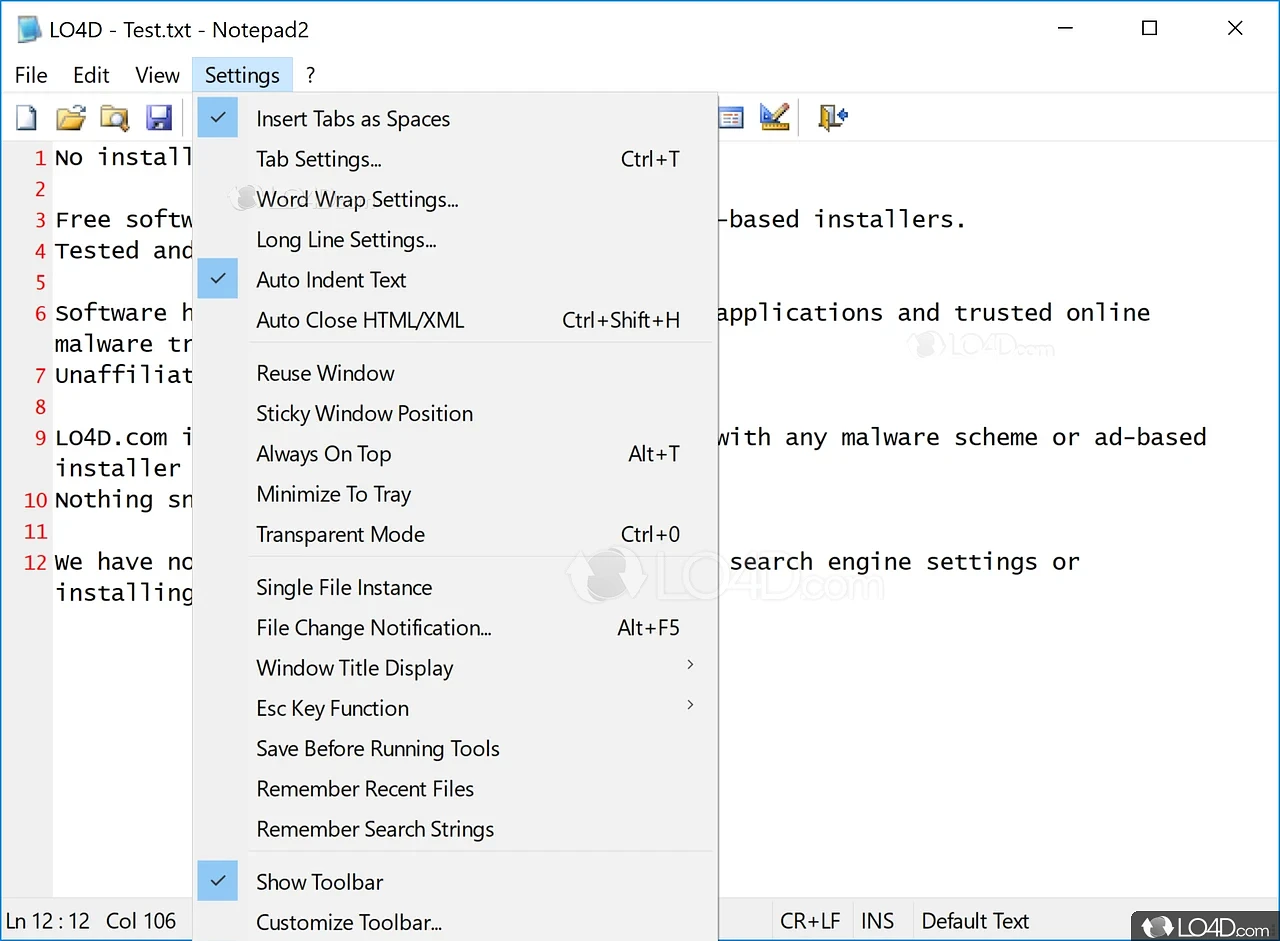The height and width of the screenshot is (941, 1280).
Task: Select Customize Toolbar... menu entry
Action: point(456,922)
